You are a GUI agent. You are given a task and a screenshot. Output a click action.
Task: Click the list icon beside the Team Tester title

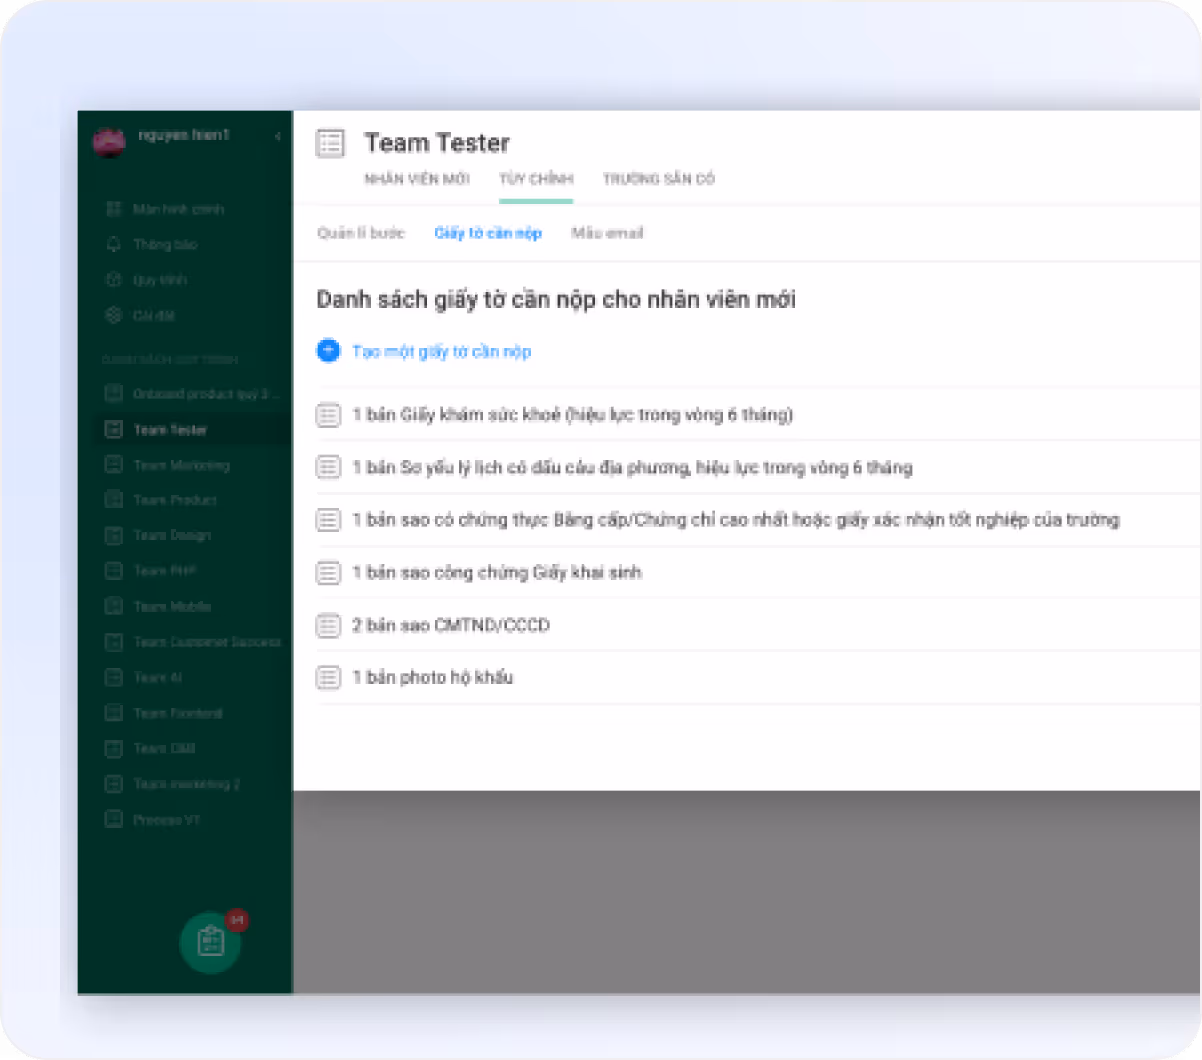330,143
